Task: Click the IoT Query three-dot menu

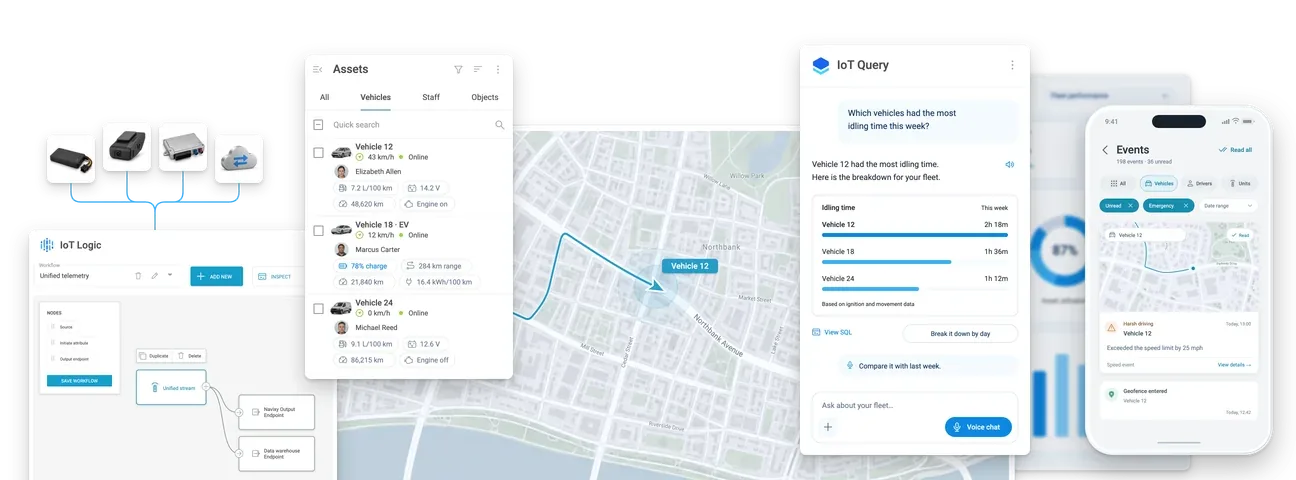Action: tap(1012, 65)
